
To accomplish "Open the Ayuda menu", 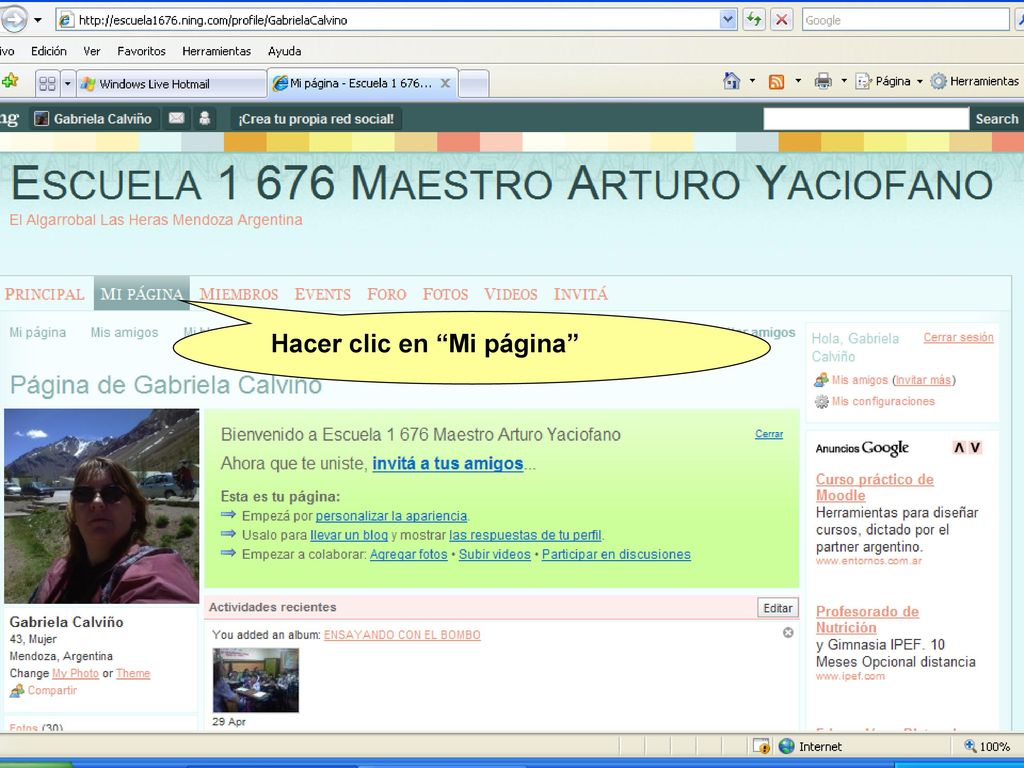I will (x=284, y=51).
